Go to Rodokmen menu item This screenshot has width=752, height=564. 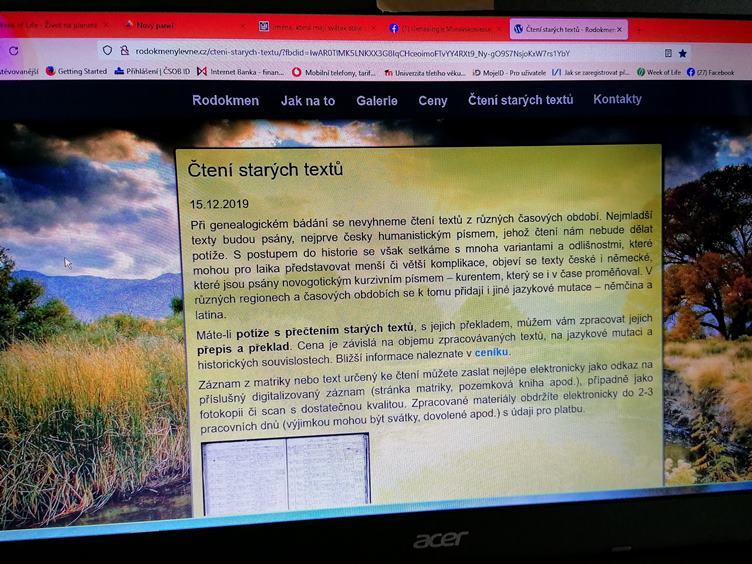pos(225,100)
